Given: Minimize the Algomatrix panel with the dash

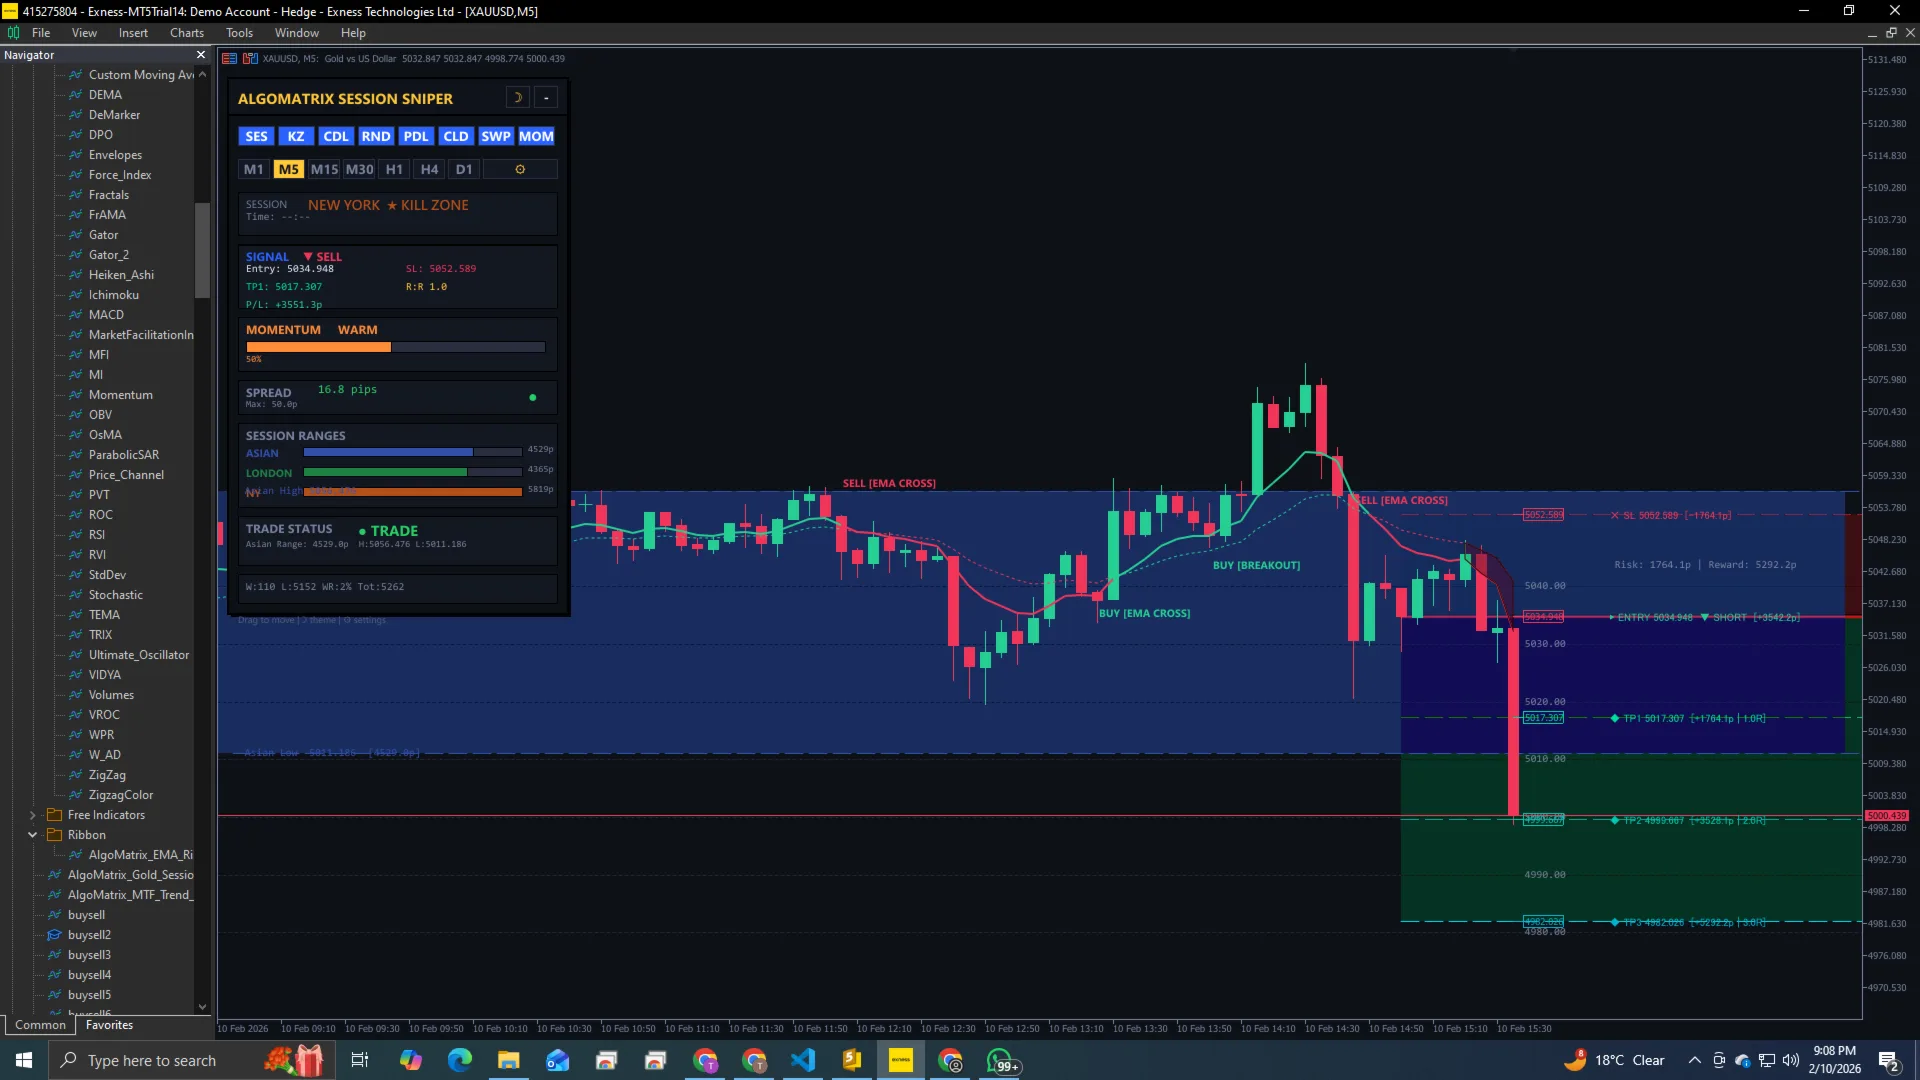Looking at the screenshot, I should coord(545,97).
